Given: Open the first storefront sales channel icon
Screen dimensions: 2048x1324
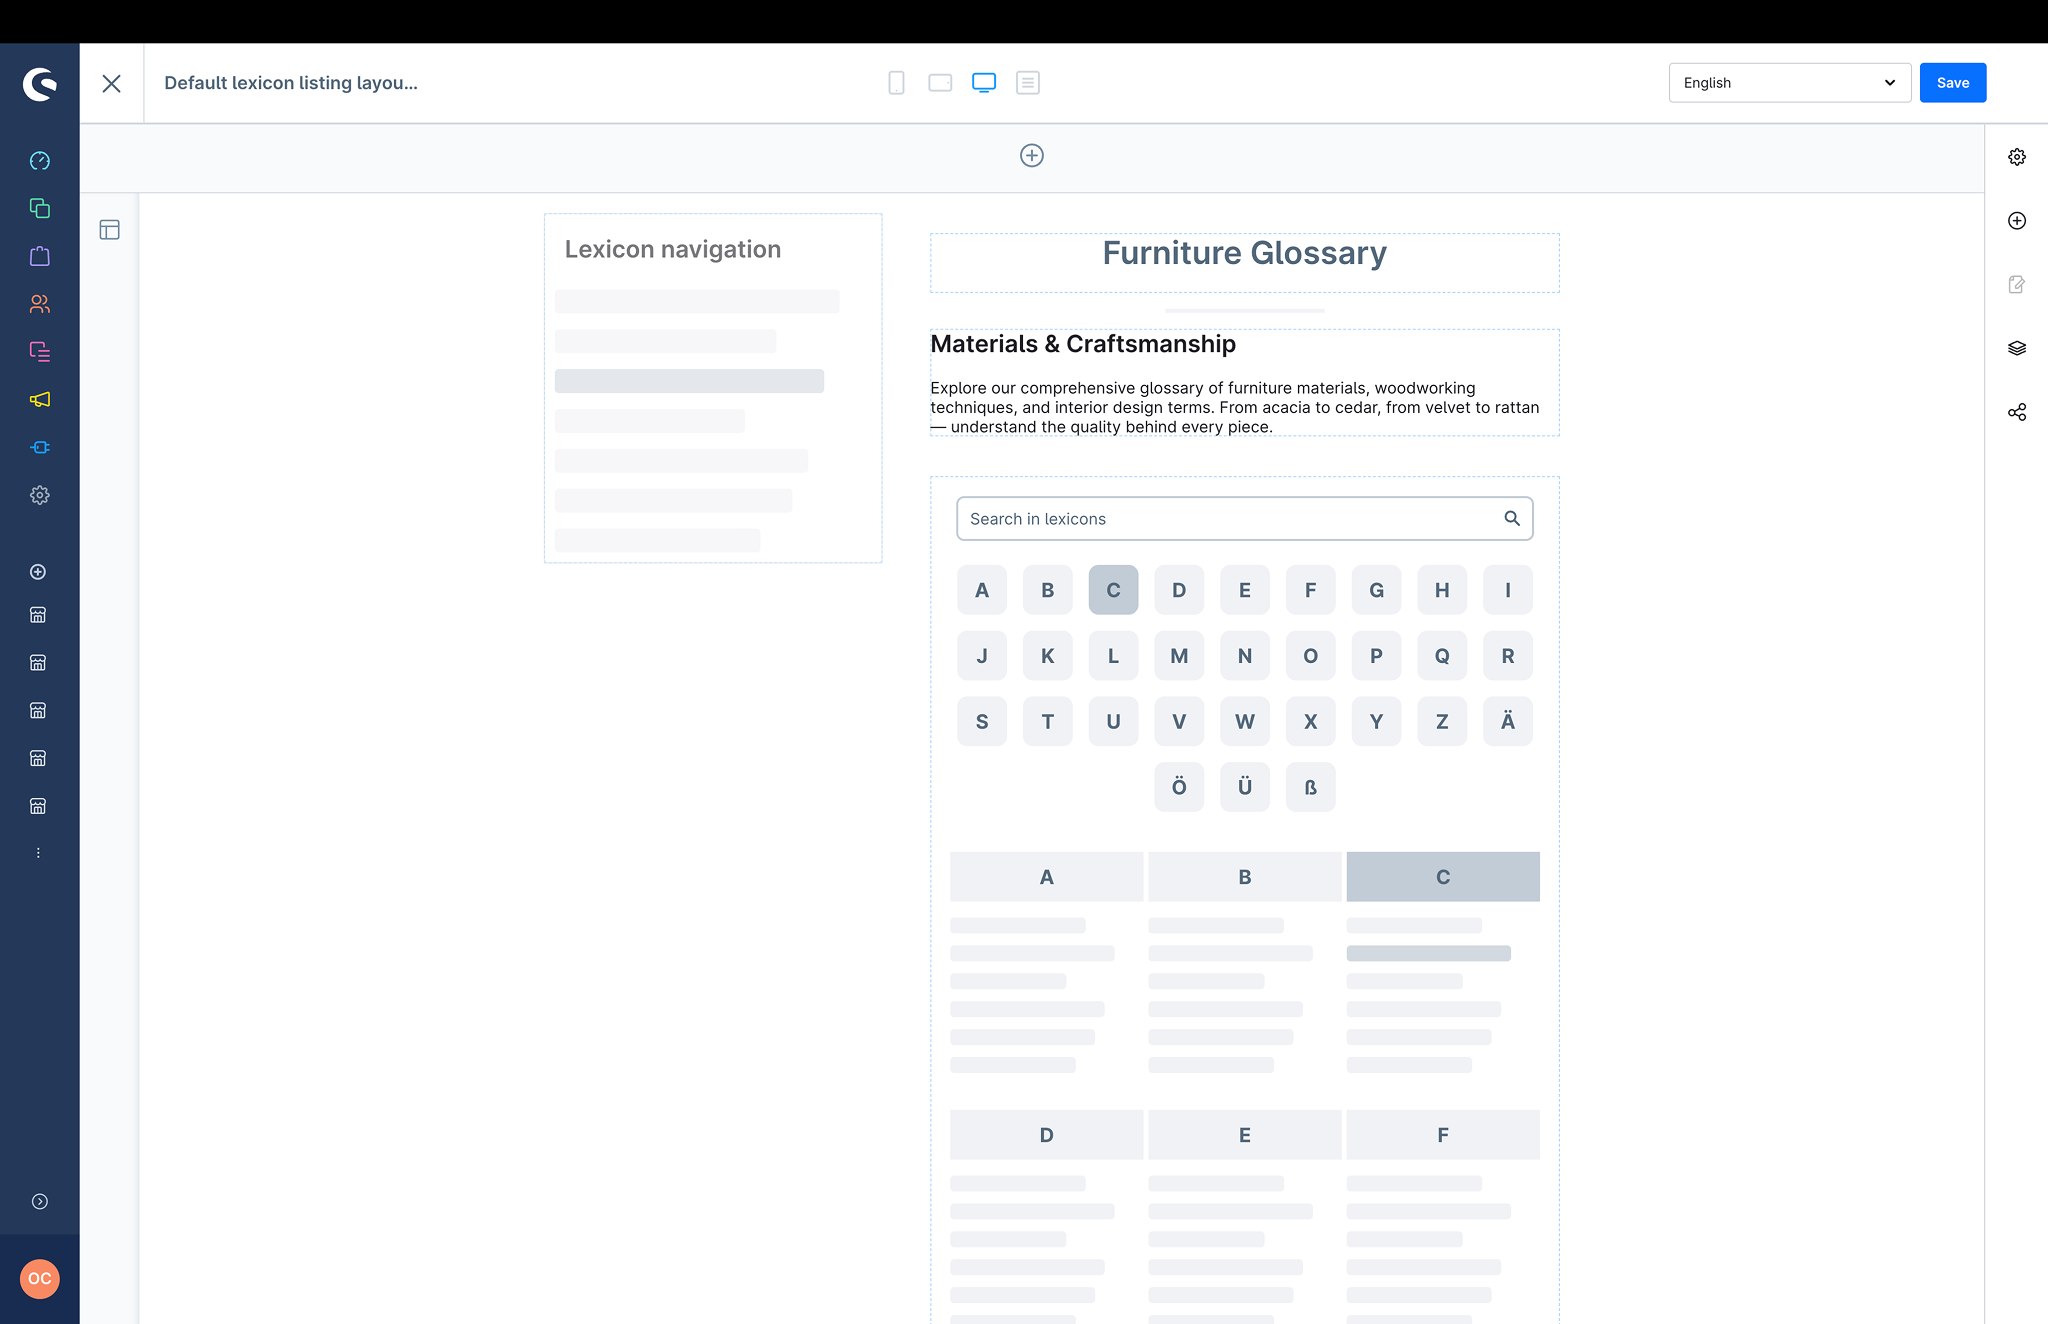Looking at the screenshot, I should [38, 615].
